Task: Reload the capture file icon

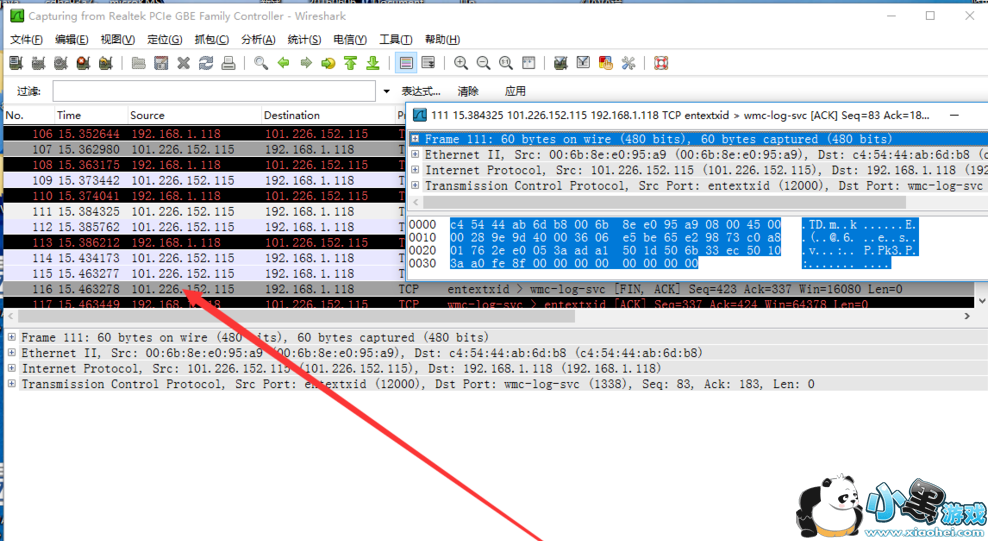Action: coord(206,63)
